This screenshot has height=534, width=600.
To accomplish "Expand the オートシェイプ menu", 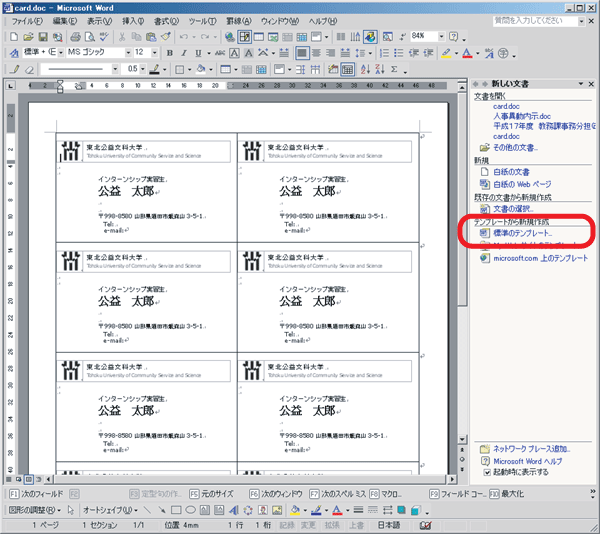I will click(x=111, y=510).
